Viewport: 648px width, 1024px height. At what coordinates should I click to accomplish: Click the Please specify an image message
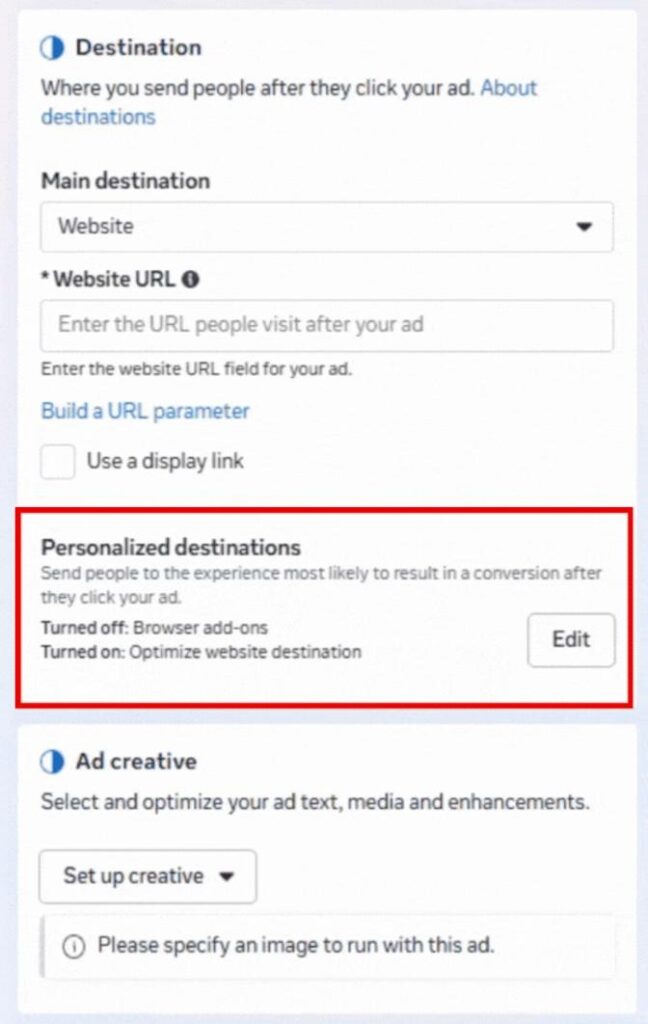pyautogui.click(x=295, y=945)
